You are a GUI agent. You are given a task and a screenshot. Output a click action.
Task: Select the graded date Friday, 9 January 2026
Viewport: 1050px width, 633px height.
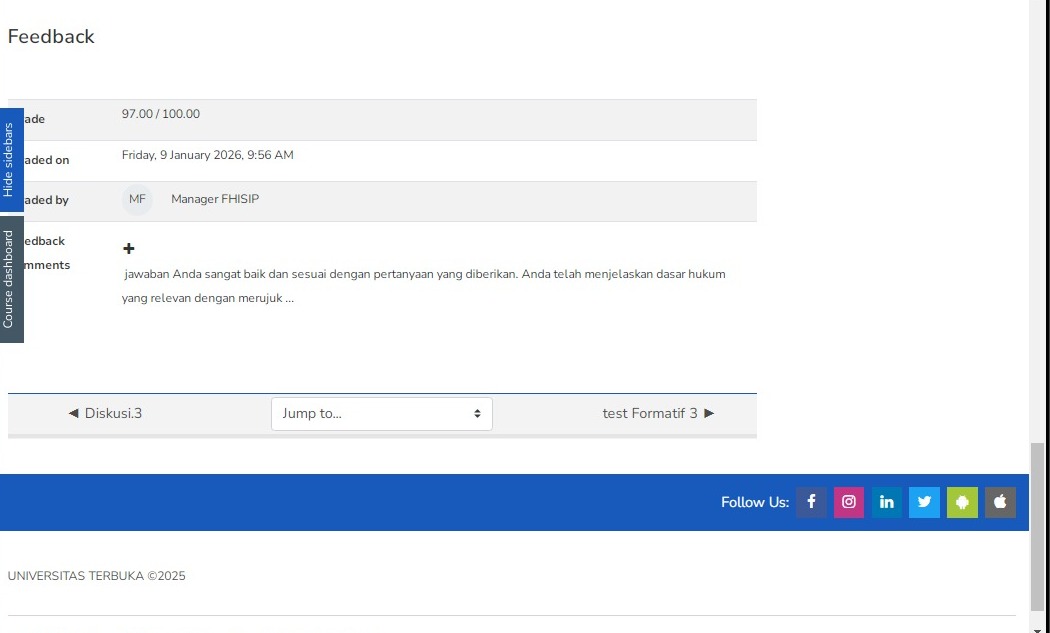[208, 155]
